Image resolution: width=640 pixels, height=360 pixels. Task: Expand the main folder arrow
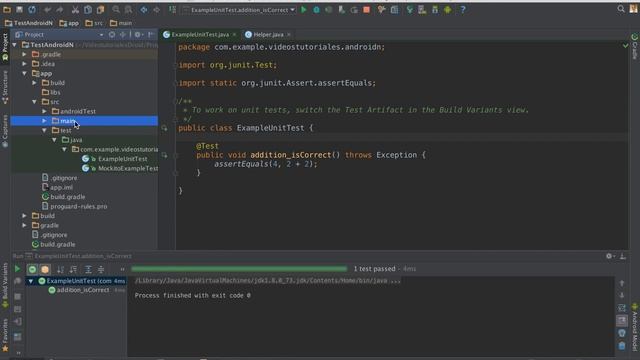pyautogui.click(x=44, y=121)
